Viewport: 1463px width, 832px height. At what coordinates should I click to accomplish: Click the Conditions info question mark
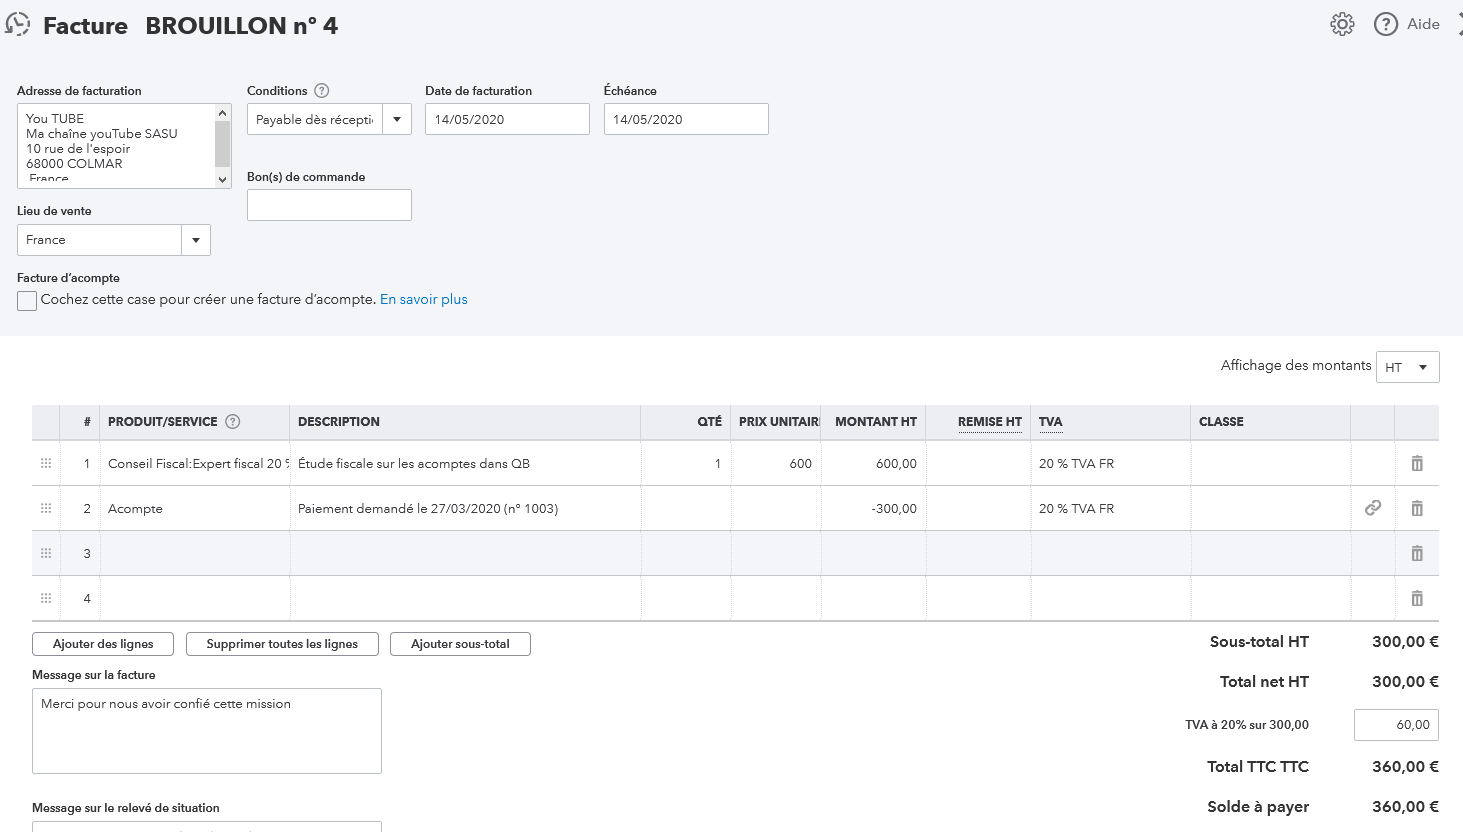(322, 91)
